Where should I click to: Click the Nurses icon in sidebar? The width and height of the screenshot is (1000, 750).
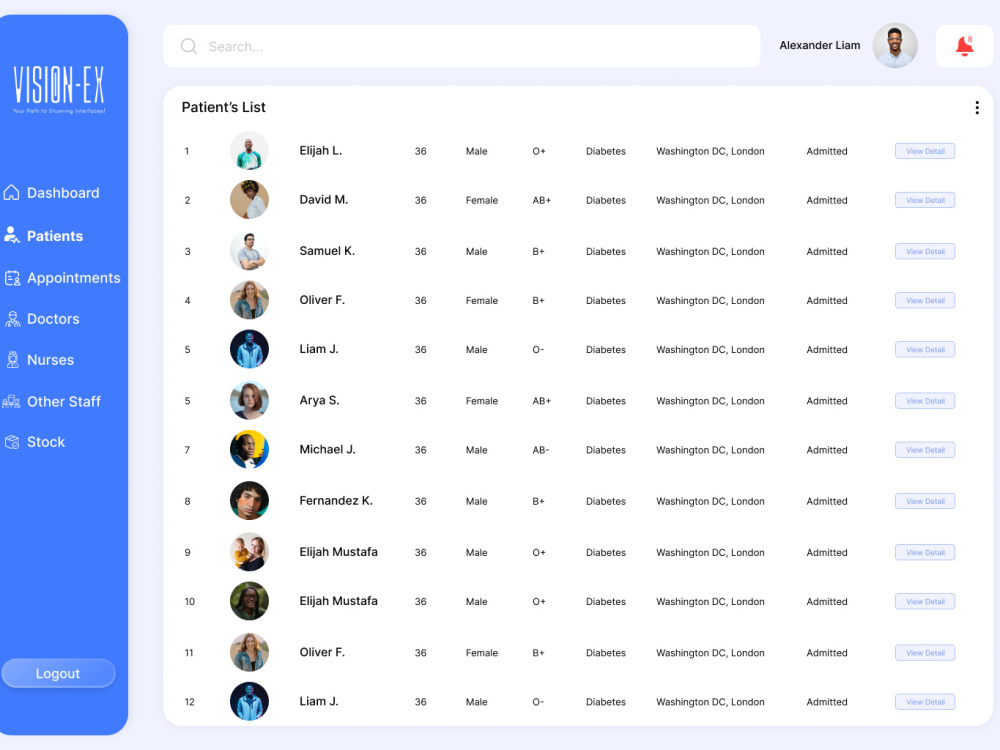pos(12,360)
